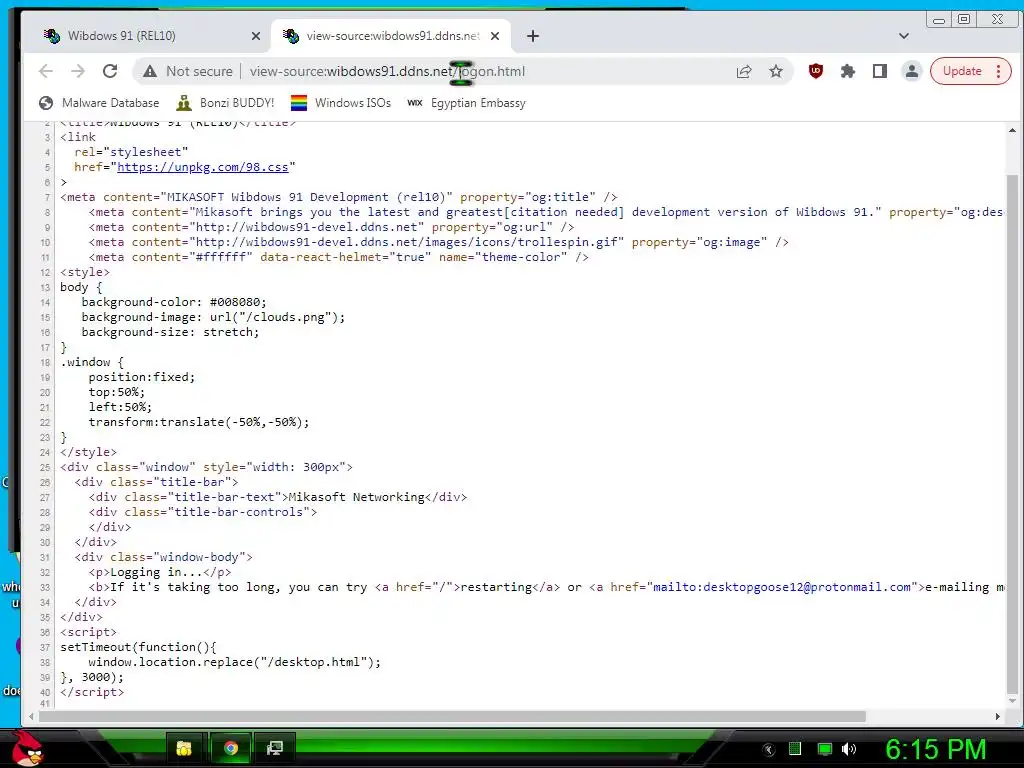The image size is (1024, 768).
Task: Open the profile avatar menu
Action: click(912, 71)
